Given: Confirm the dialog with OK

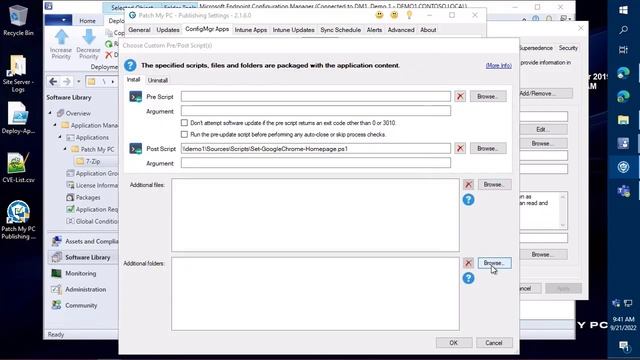Looking at the screenshot, I should pos(453,343).
